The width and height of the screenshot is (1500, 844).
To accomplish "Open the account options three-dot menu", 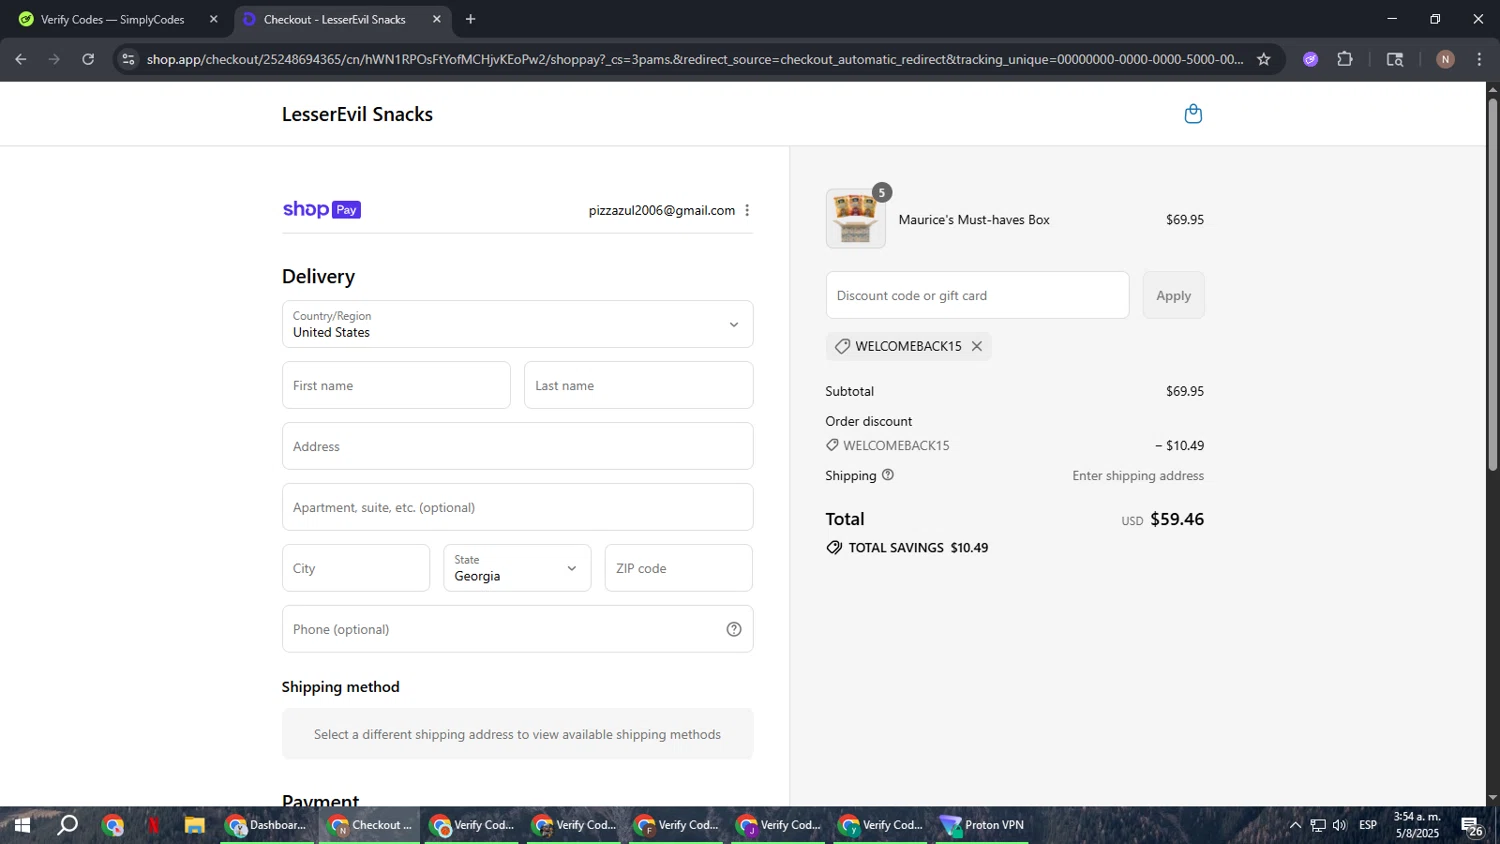I will click(x=747, y=210).
